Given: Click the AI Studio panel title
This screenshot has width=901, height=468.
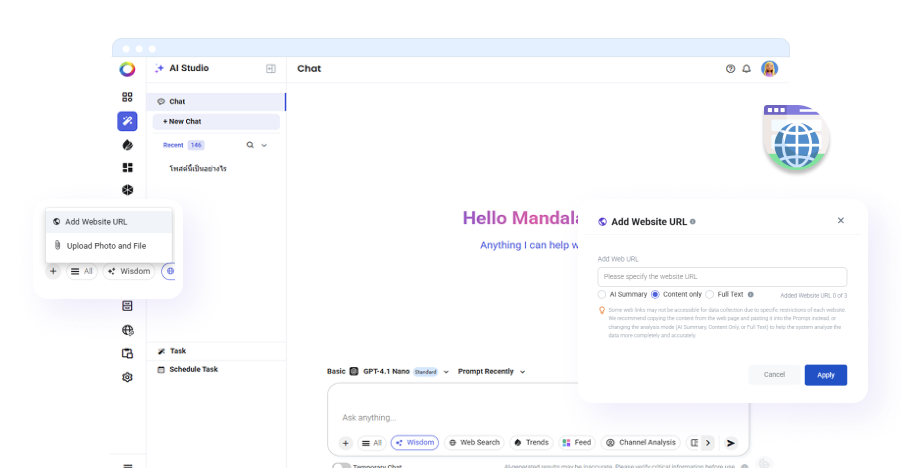Looking at the screenshot, I should [x=188, y=68].
